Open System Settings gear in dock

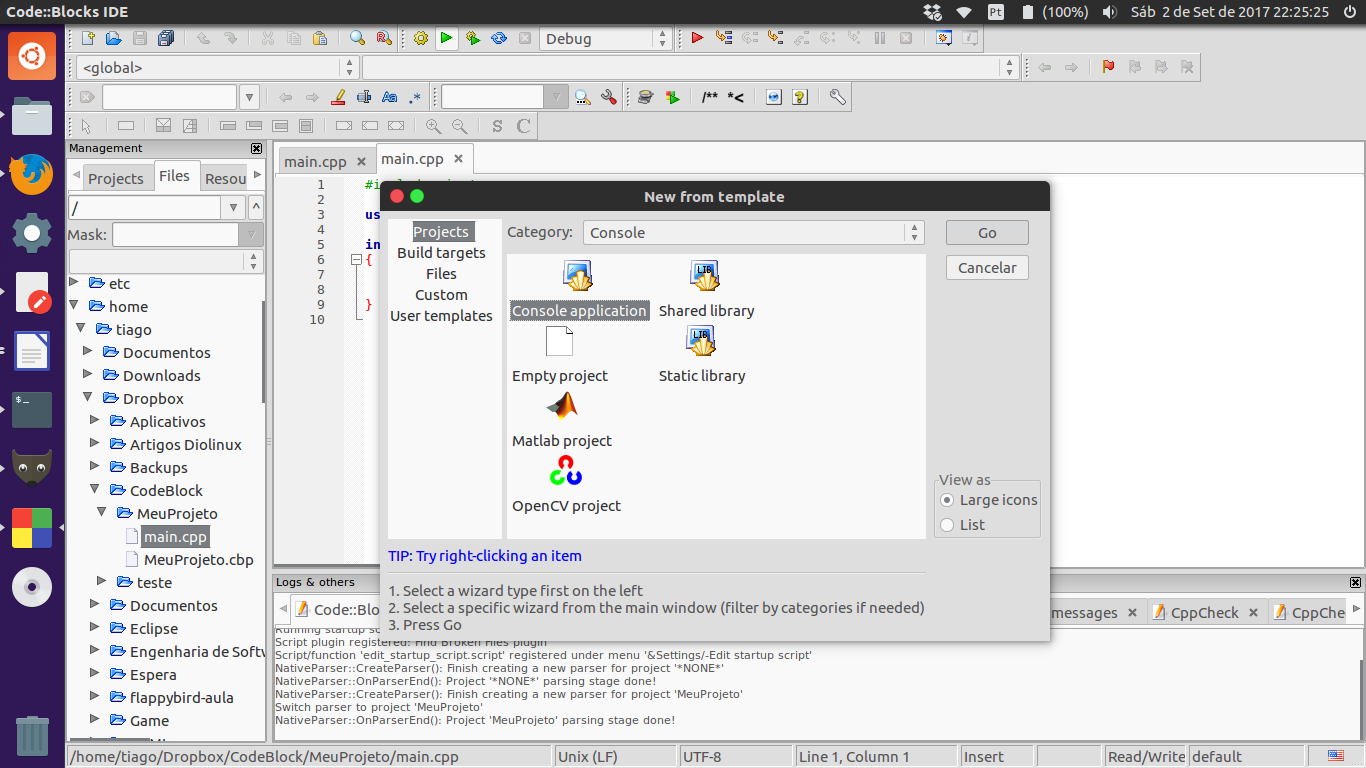coord(32,234)
